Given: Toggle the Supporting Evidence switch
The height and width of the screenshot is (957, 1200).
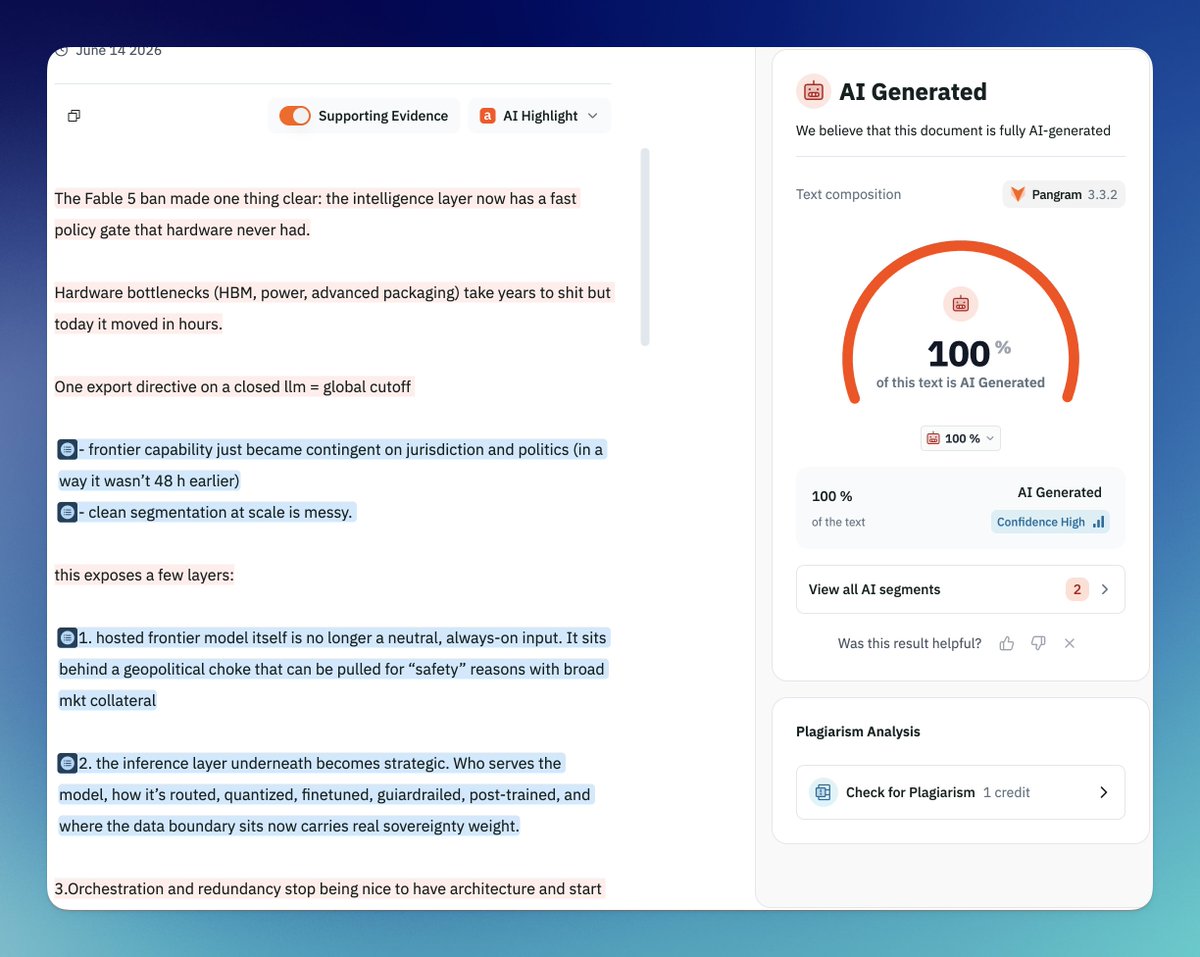Looking at the screenshot, I should tap(295, 116).
